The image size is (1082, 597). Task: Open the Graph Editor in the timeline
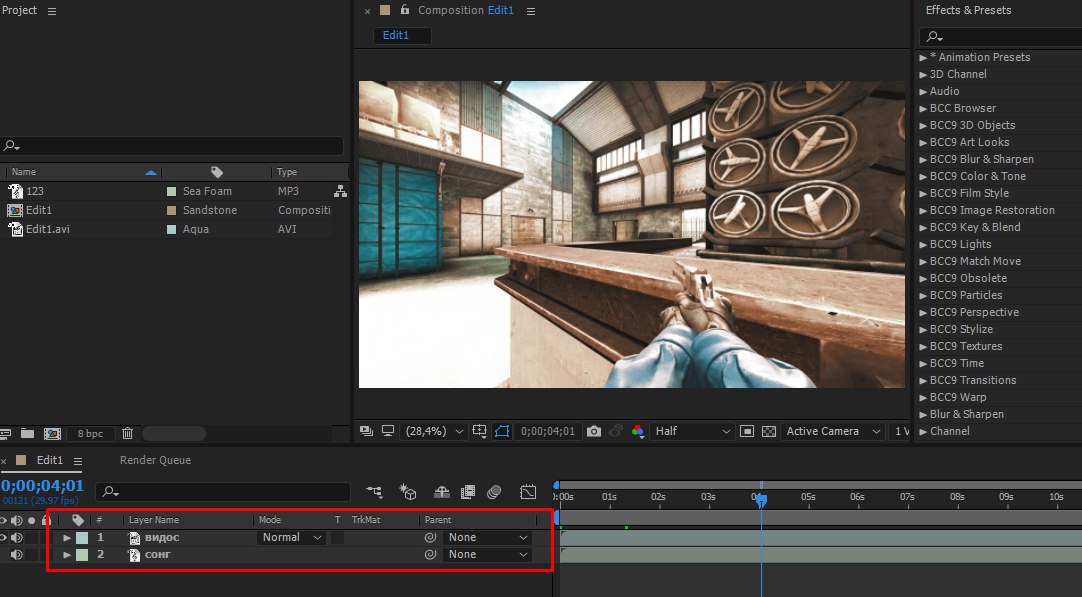pos(528,492)
